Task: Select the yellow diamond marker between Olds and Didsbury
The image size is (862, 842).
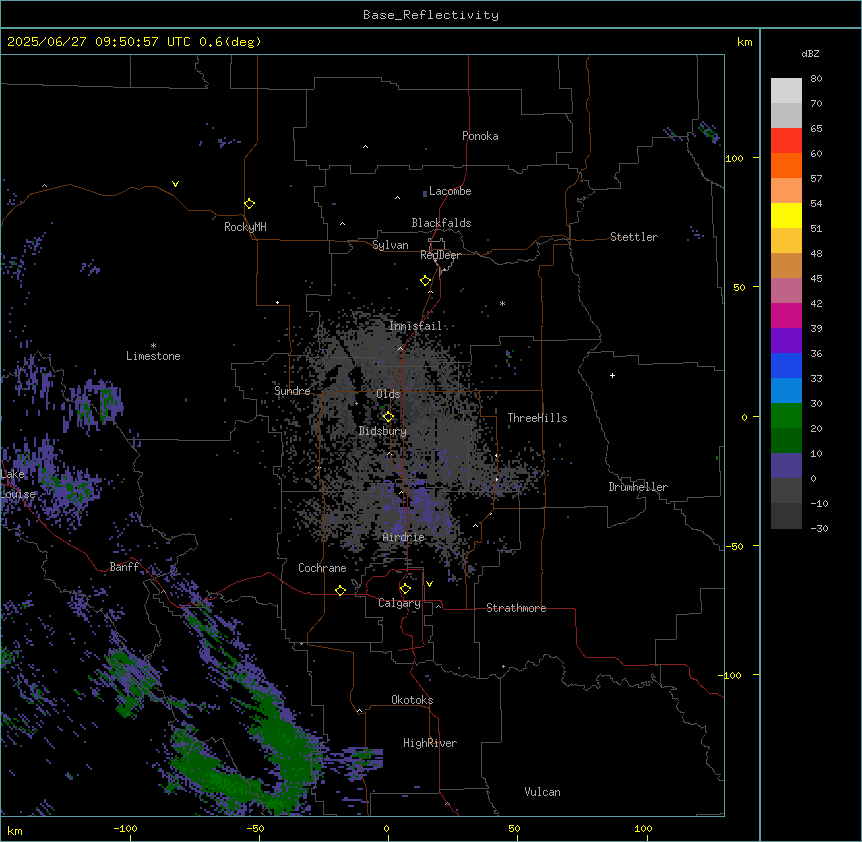Action: click(x=388, y=416)
